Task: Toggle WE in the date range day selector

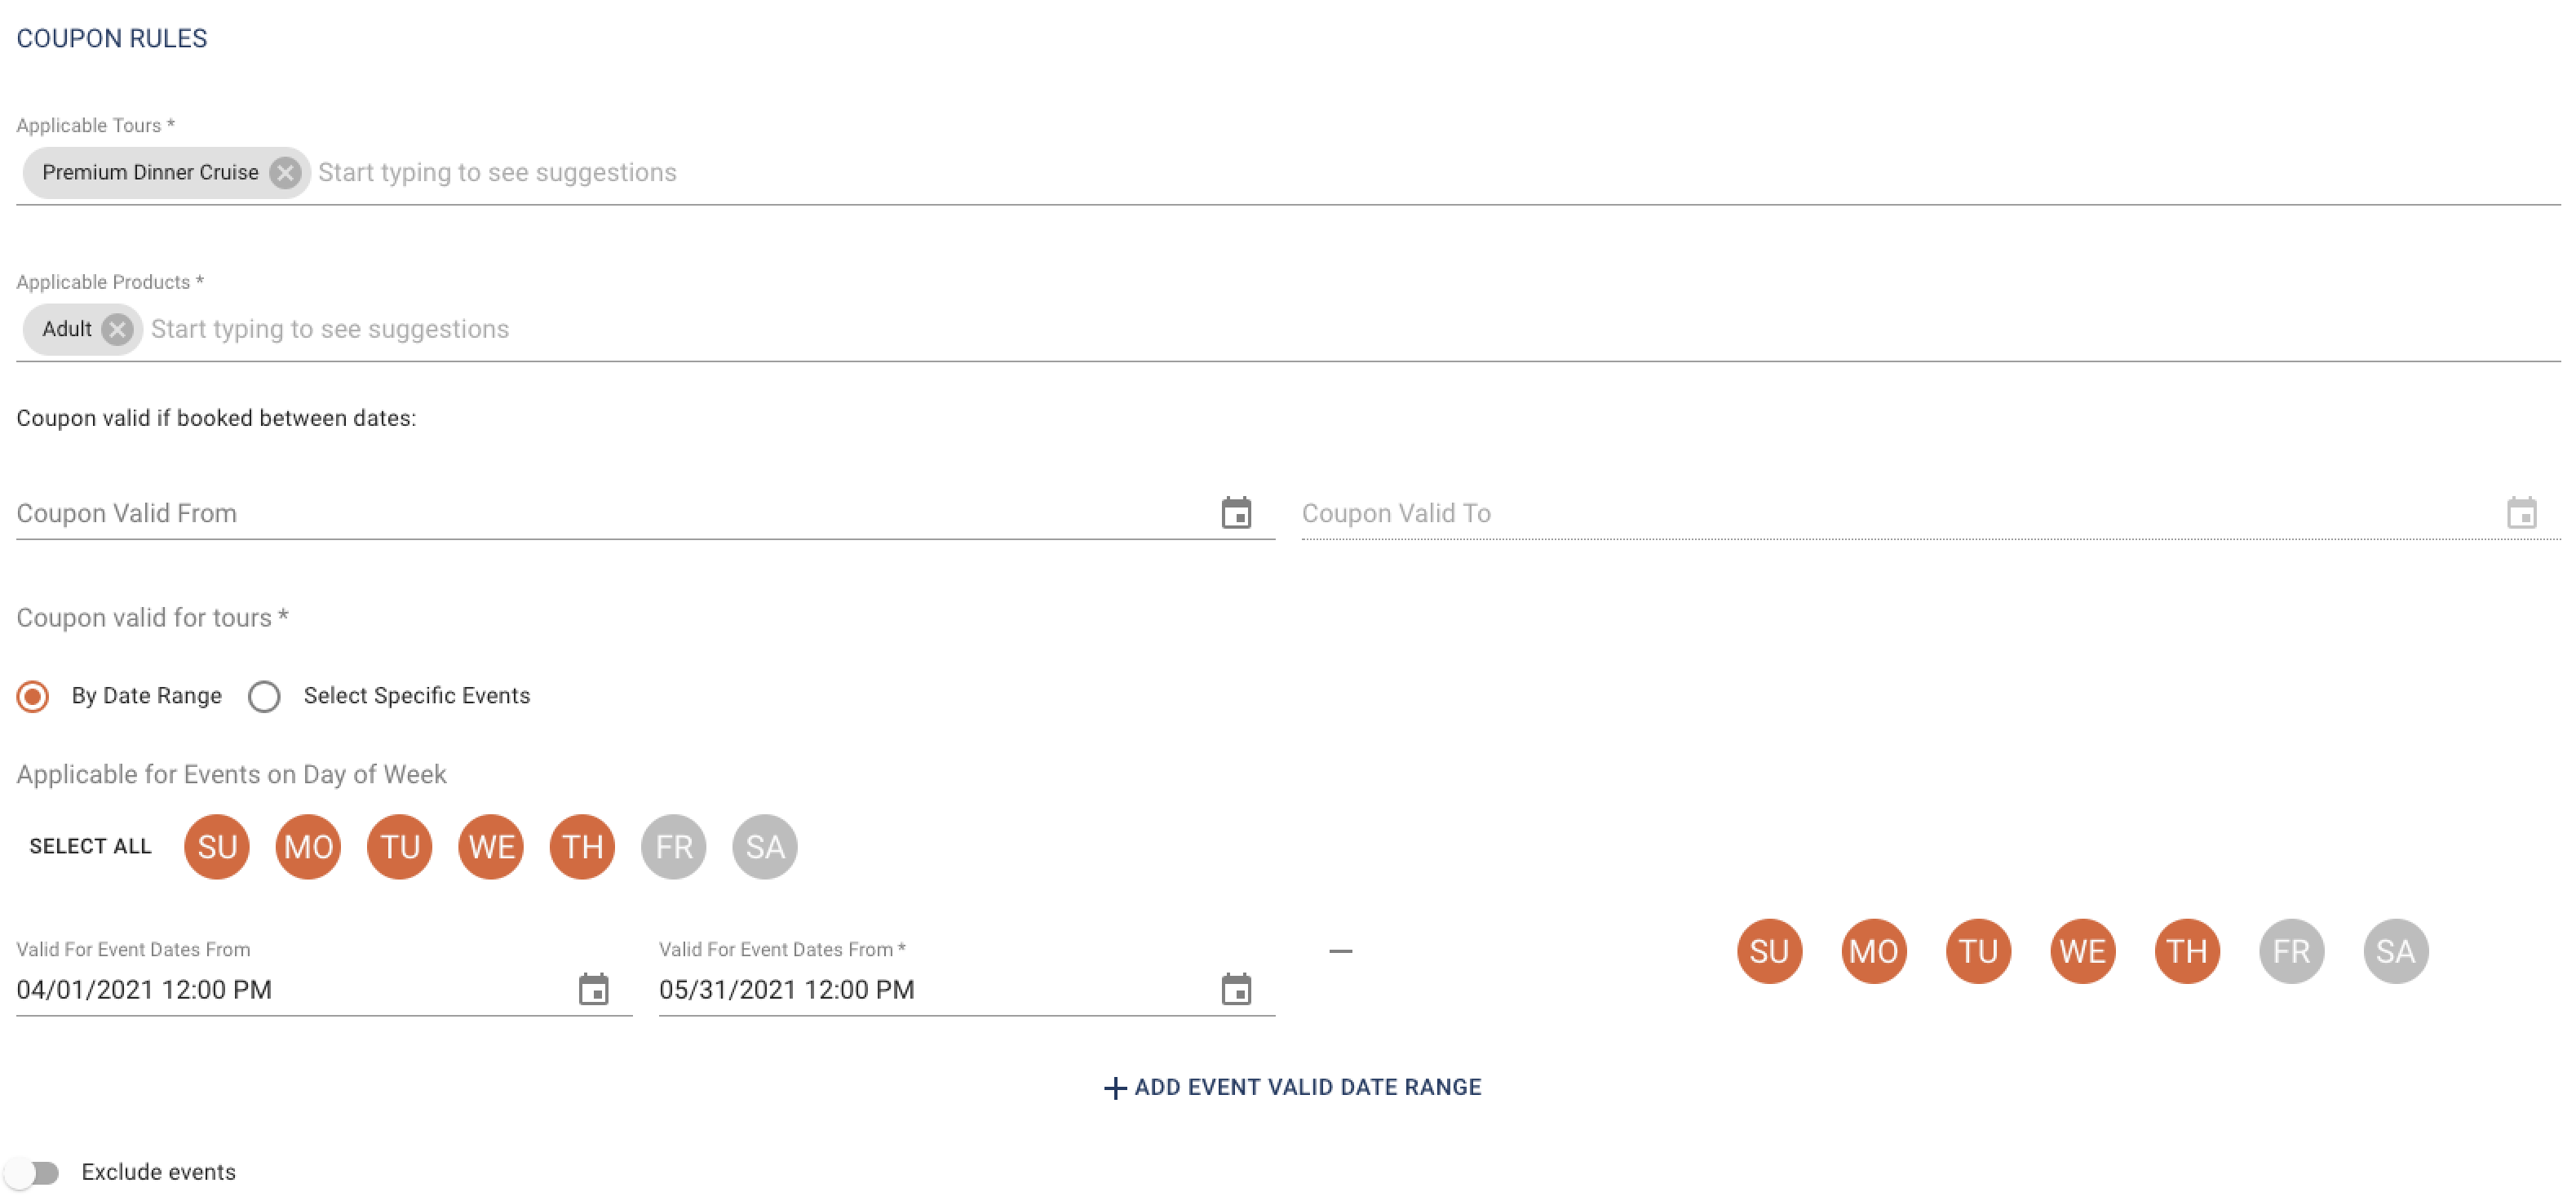Action: tap(2082, 951)
